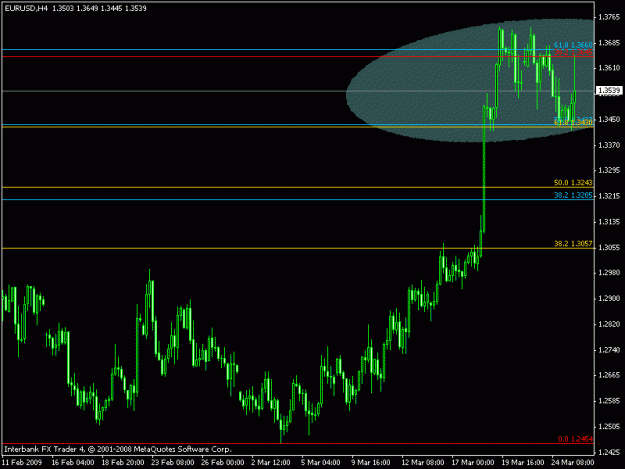
Task: Click the yellow 61.8 1.3430 Fibonacci label
Action: coord(573,123)
